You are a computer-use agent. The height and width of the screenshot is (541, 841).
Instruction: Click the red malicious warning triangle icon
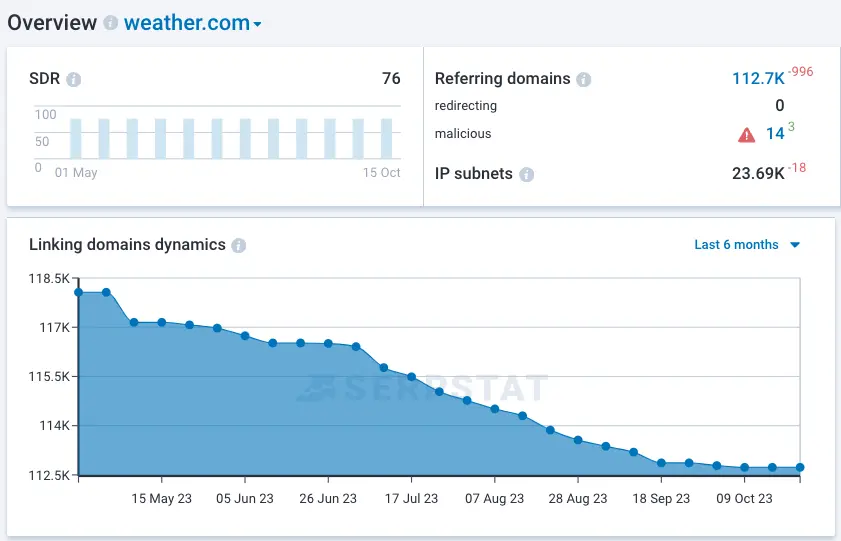click(x=746, y=135)
